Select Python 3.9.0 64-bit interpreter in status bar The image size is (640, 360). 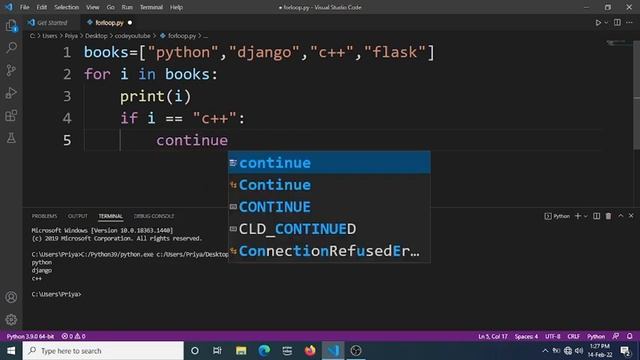(x=30, y=336)
